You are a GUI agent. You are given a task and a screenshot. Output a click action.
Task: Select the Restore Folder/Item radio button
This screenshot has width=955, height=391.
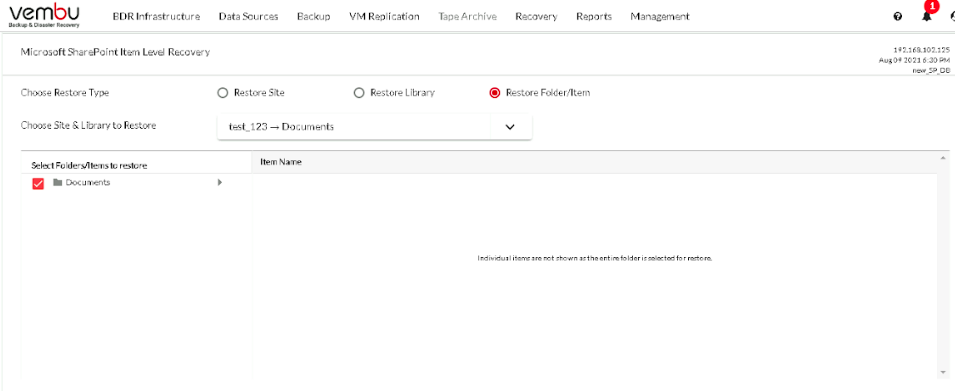click(495, 93)
